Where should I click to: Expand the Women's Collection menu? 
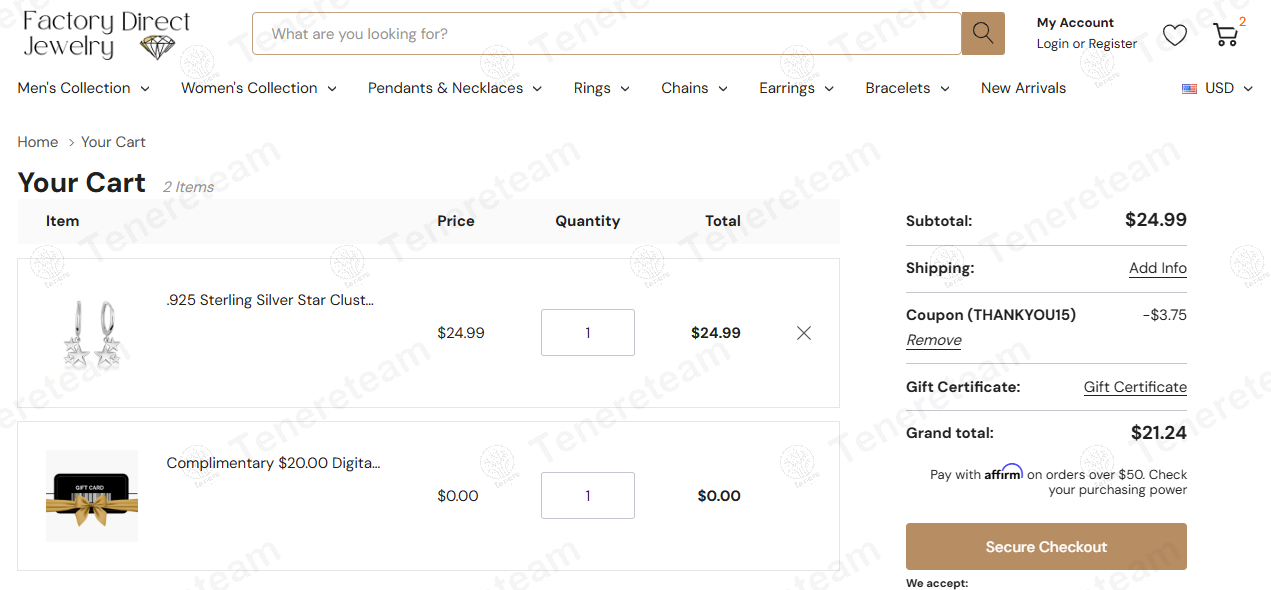click(258, 88)
